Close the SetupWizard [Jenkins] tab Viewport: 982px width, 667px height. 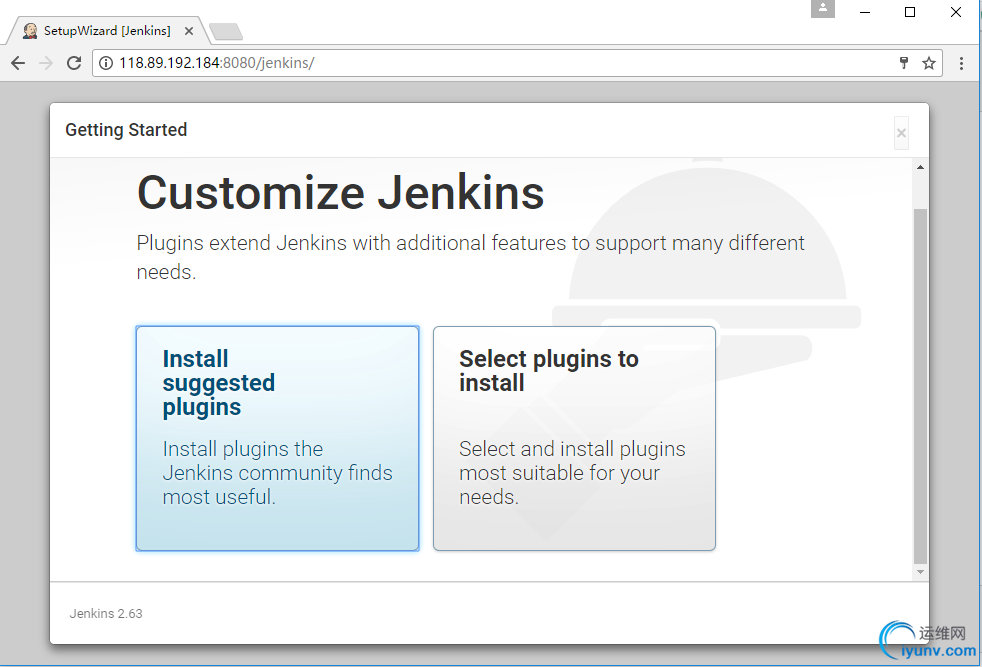point(189,31)
